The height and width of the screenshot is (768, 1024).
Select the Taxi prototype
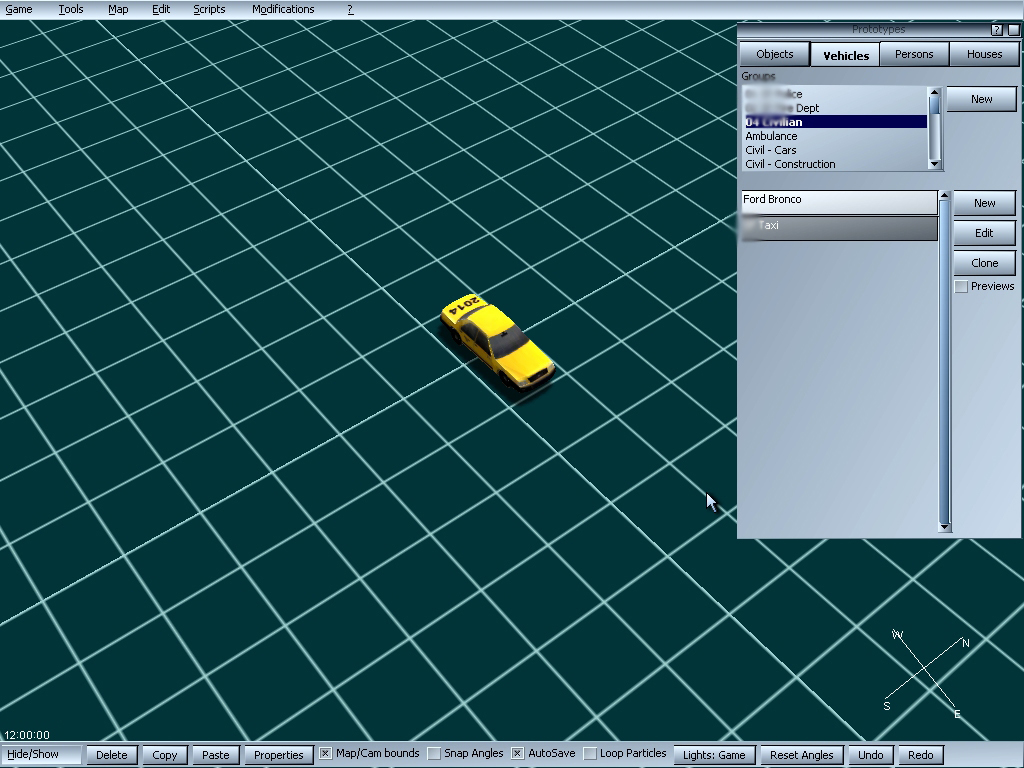839,228
